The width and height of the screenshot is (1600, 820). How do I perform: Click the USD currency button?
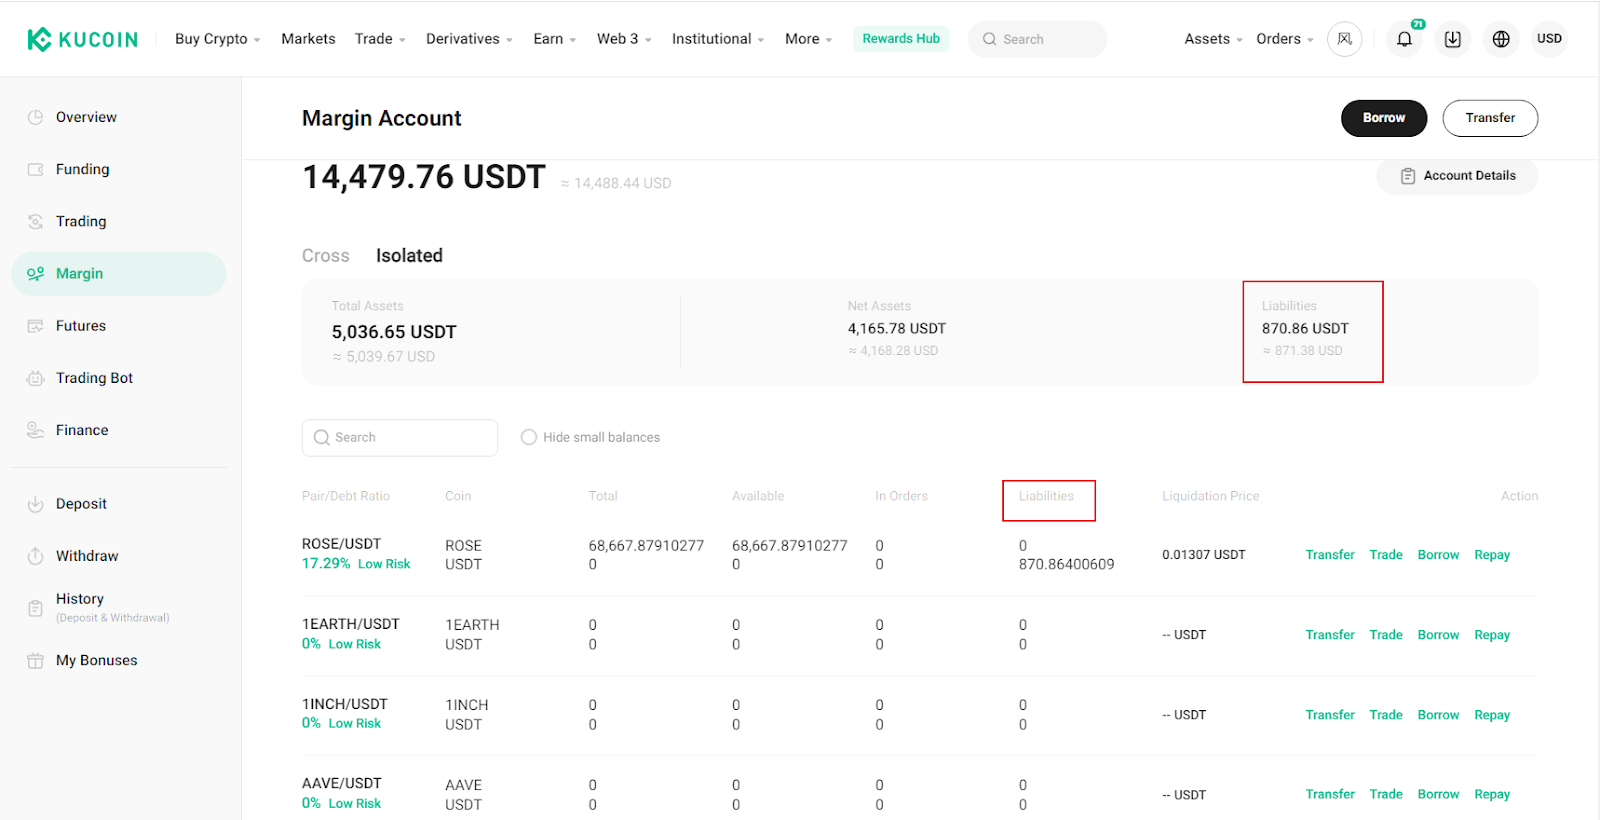[1549, 39]
